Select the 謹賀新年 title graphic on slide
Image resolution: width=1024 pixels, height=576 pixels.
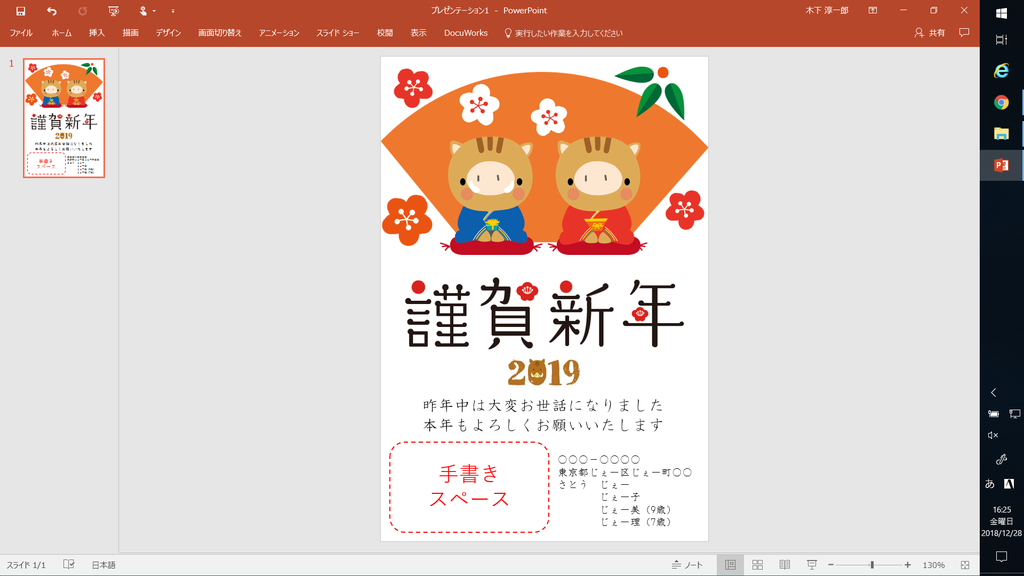point(544,314)
